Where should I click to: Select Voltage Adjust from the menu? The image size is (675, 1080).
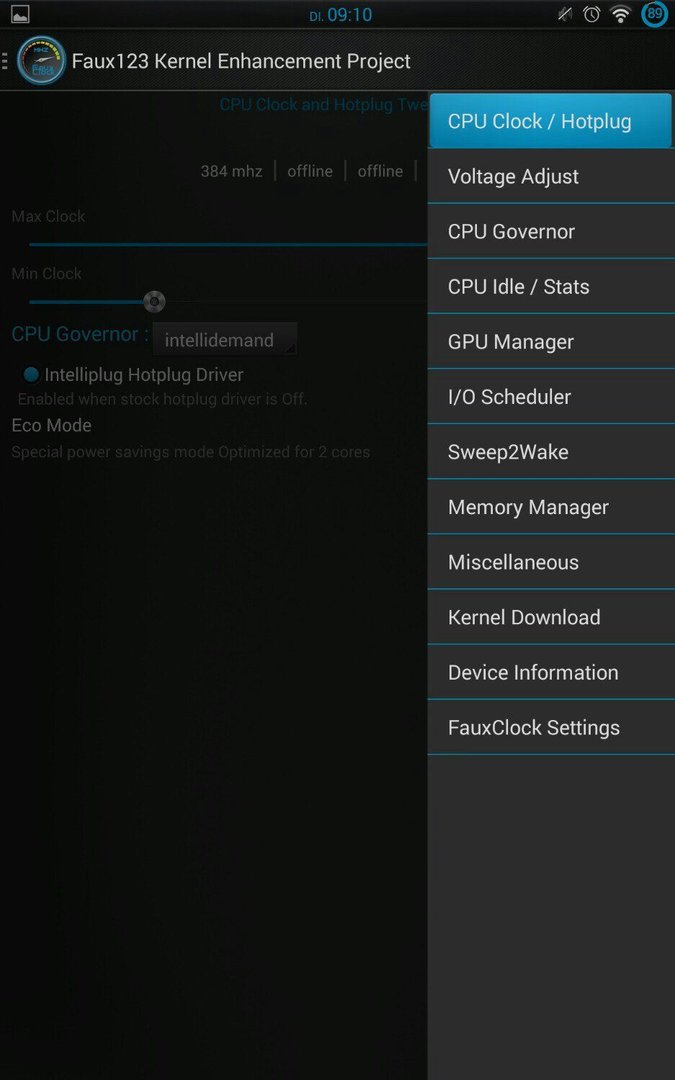550,176
